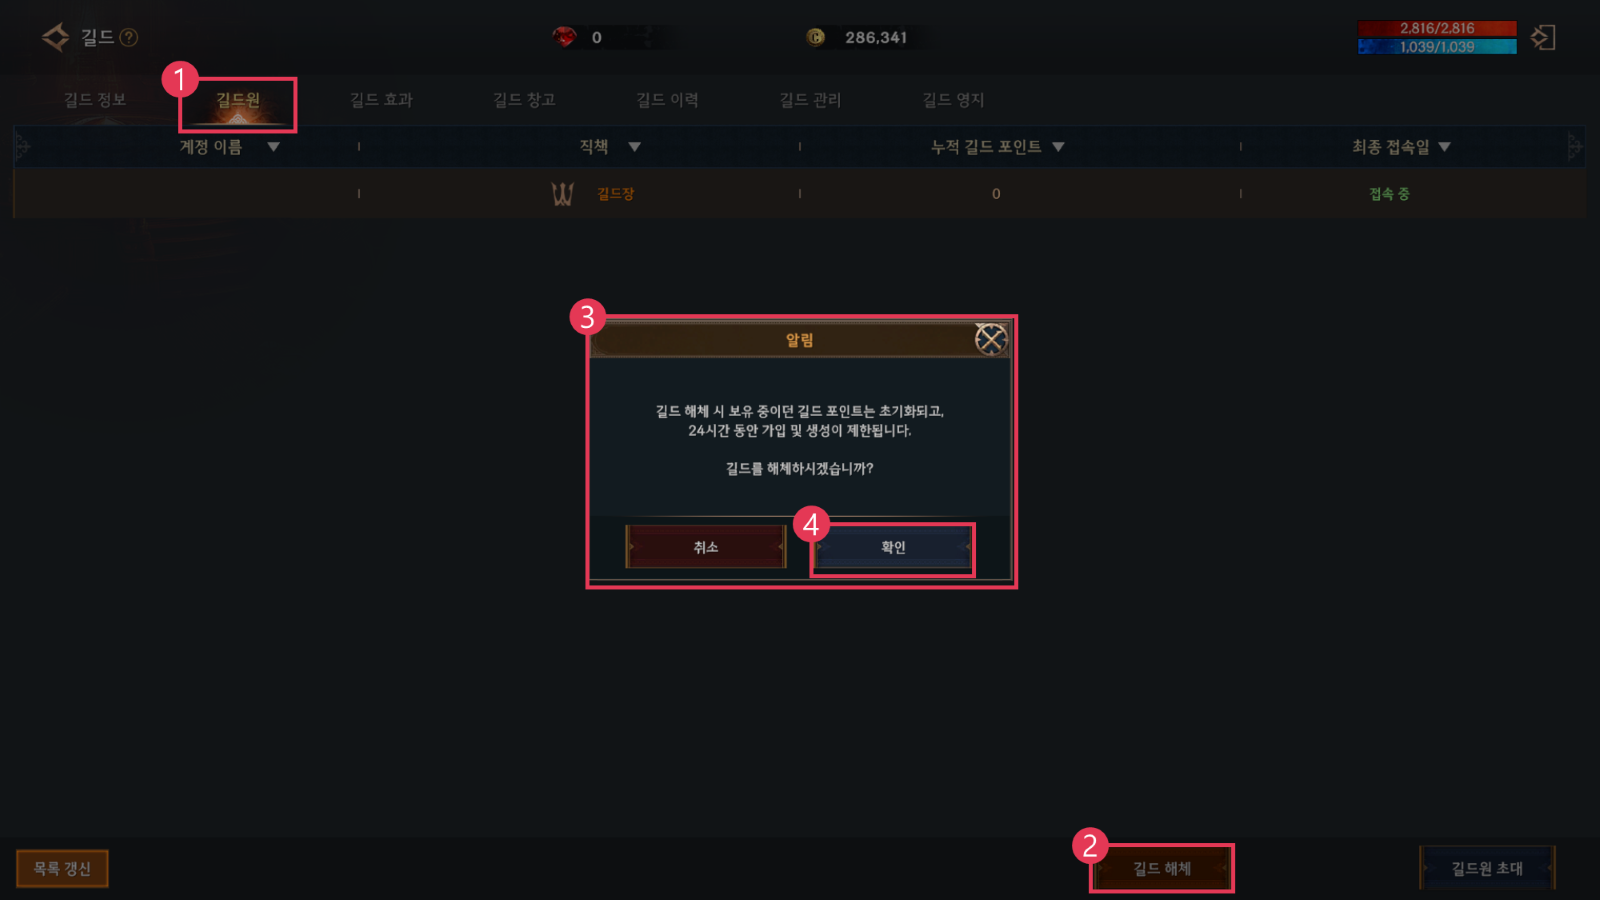Sort by 누적 길드 포인트 arrow
This screenshot has height=900, width=1600.
point(1058,147)
